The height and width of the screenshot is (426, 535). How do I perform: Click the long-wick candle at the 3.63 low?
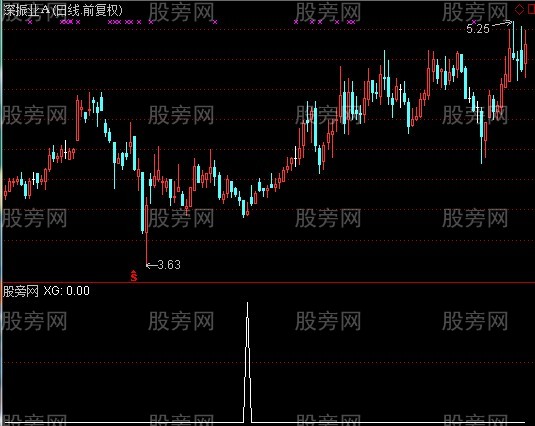[147, 232]
